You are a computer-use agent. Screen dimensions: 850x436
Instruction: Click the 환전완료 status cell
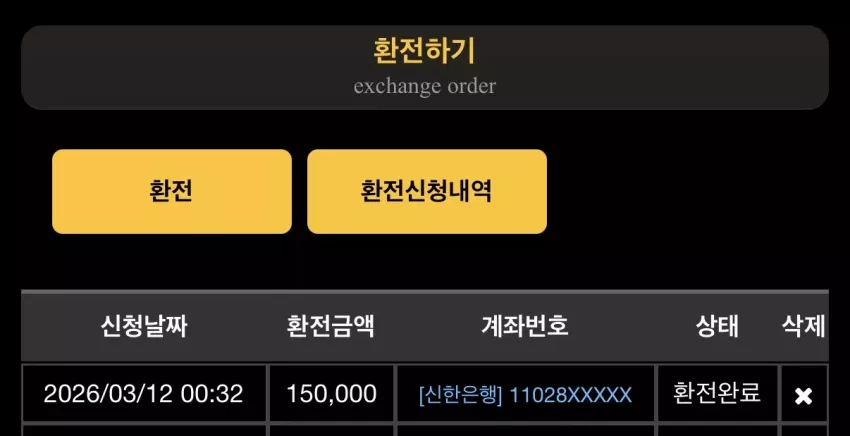(717, 394)
